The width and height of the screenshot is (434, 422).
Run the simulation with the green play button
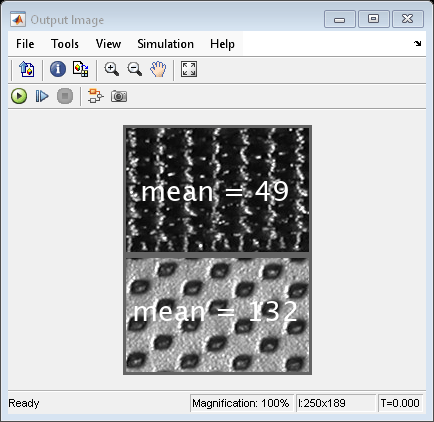coord(19,96)
